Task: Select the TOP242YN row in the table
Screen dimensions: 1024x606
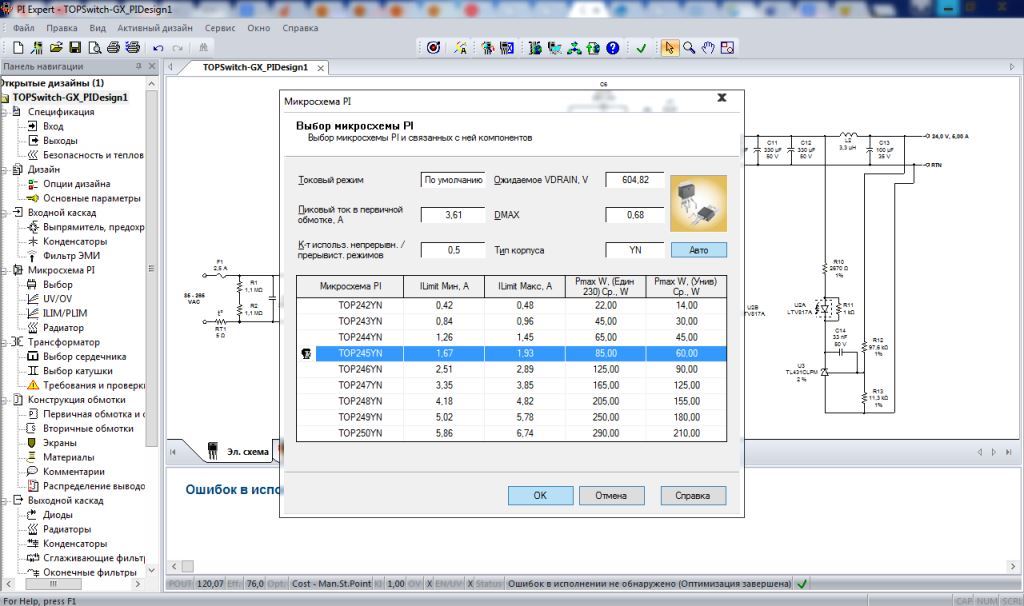Action: click(511, 305)
